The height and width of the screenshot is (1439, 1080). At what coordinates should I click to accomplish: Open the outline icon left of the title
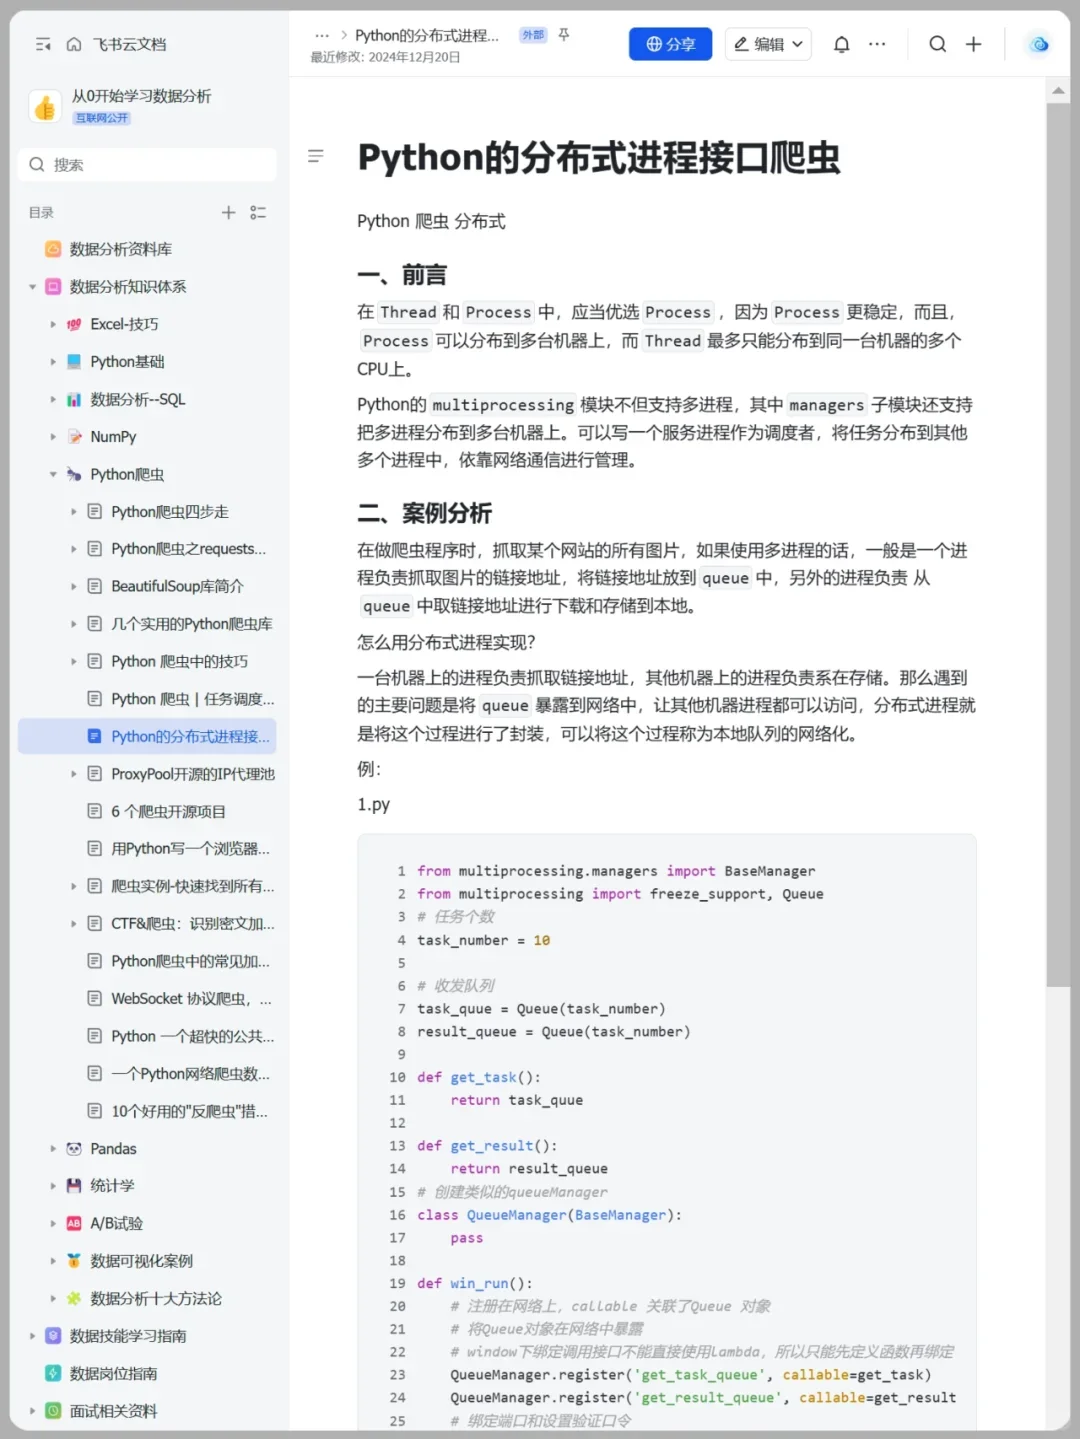(x=316, y=156)
